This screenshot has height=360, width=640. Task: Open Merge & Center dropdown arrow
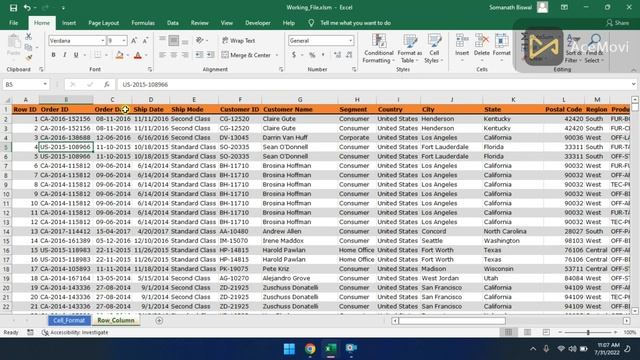click(277, 55)
